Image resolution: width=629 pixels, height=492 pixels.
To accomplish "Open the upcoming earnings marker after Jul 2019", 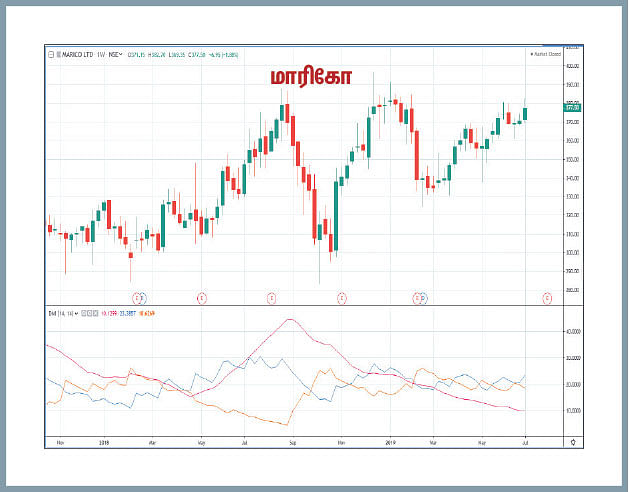I will pyautogui.click(x=547, y=298).
